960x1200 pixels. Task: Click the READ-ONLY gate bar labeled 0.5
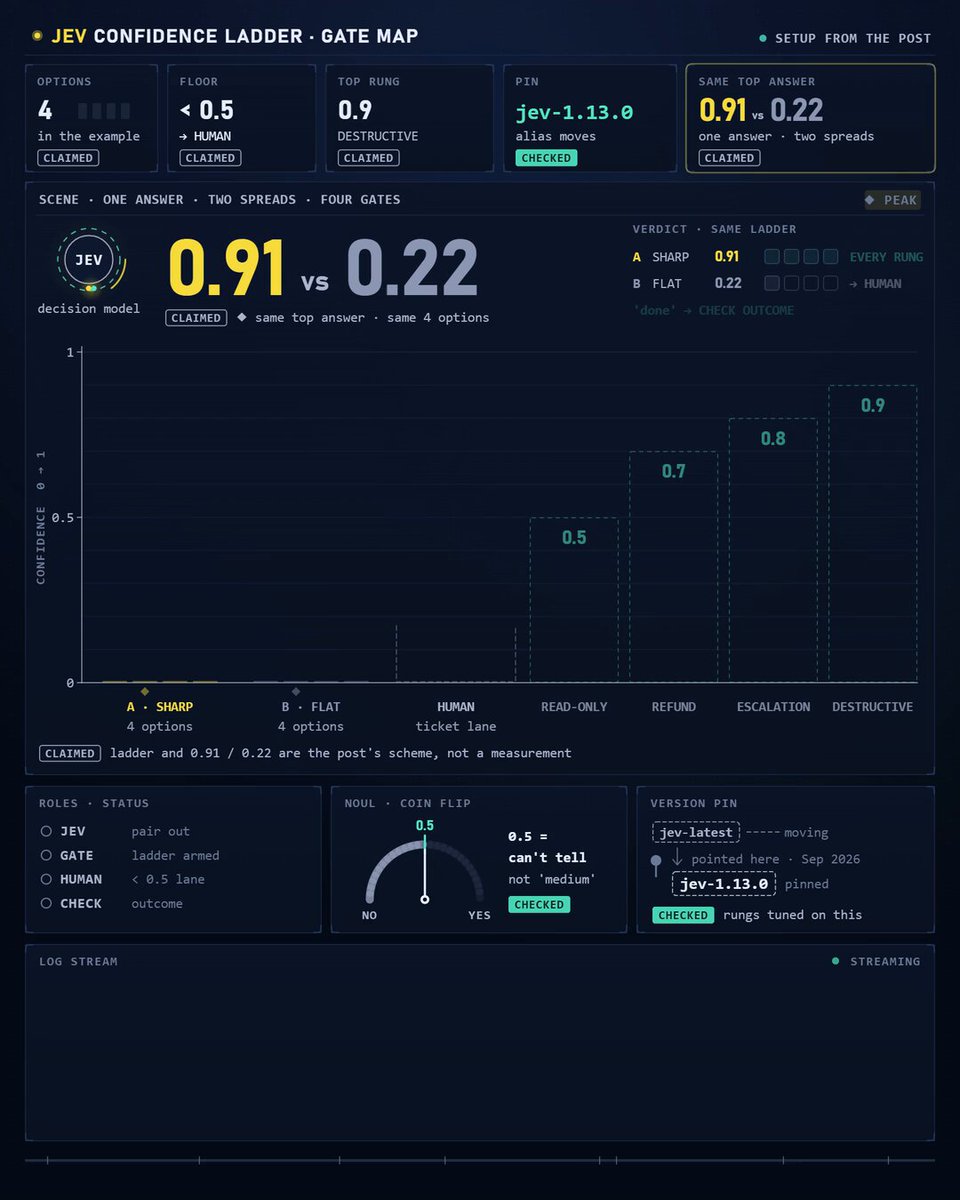(x=574, y=600)
